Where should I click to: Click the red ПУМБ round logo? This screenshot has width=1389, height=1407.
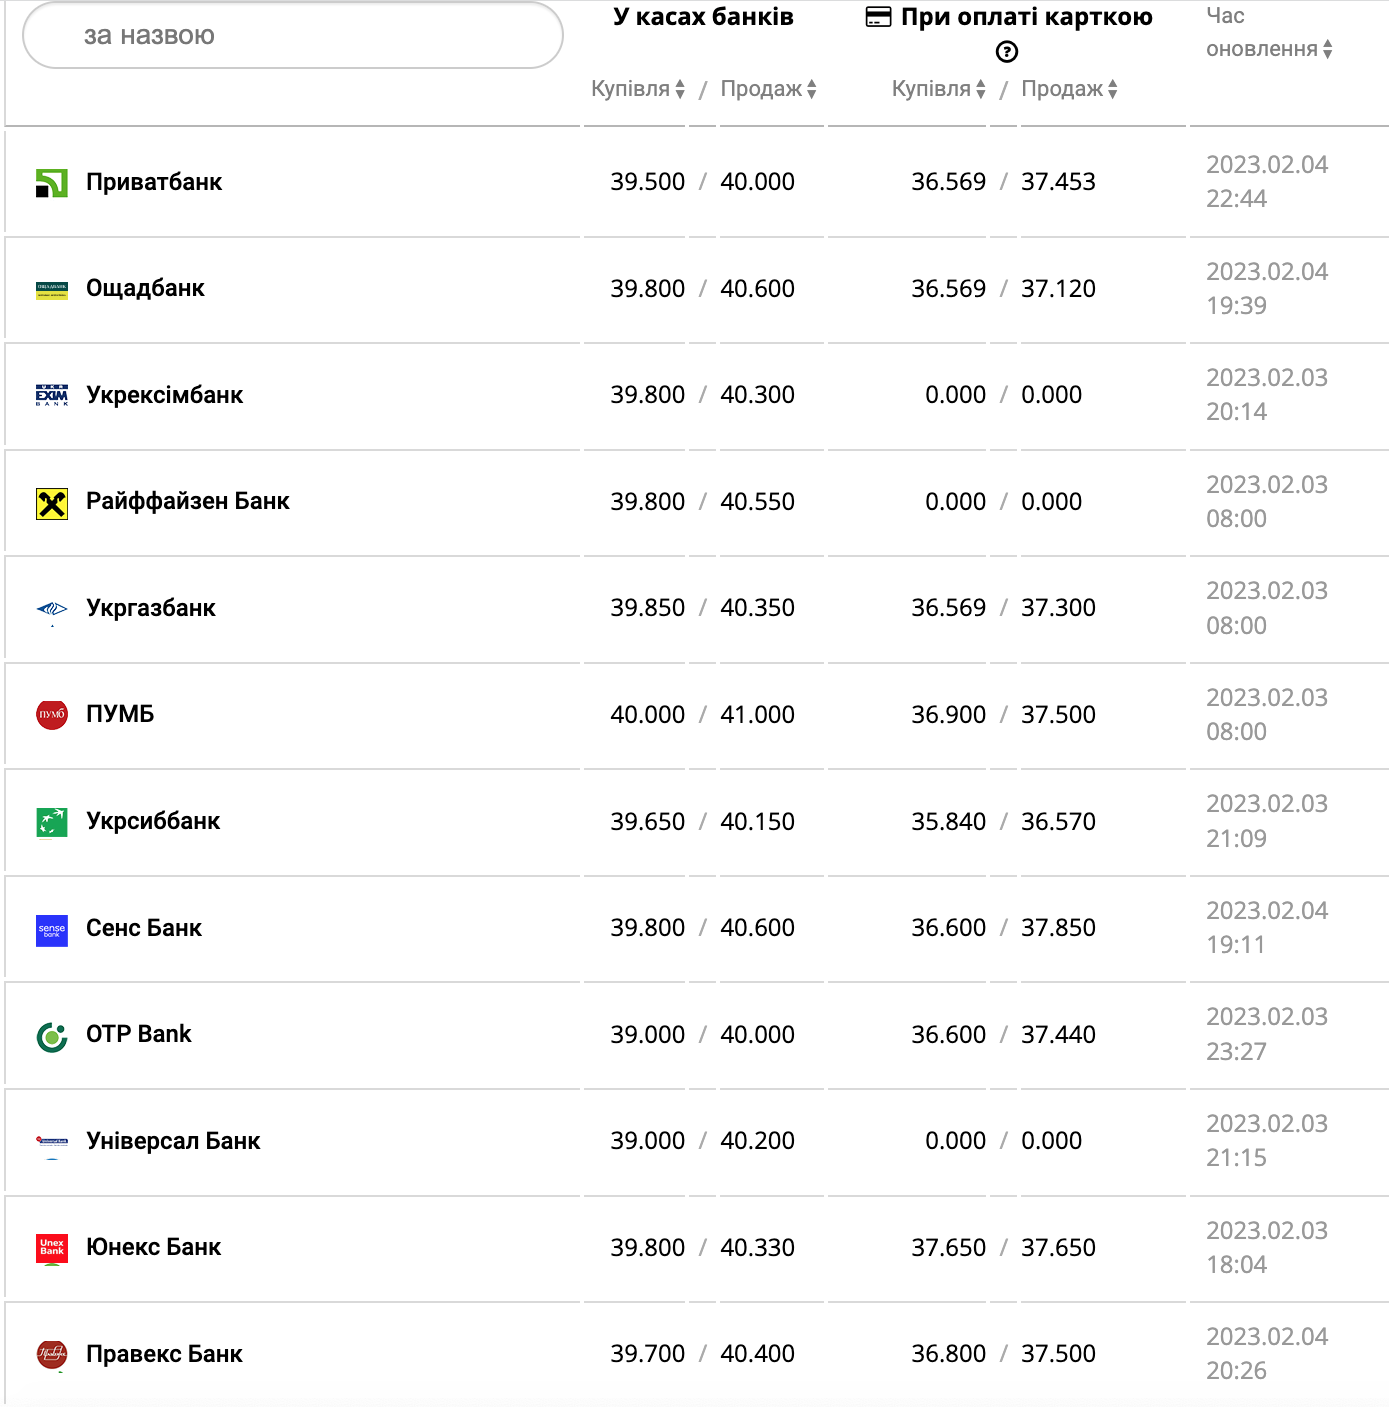coord(52,715)
